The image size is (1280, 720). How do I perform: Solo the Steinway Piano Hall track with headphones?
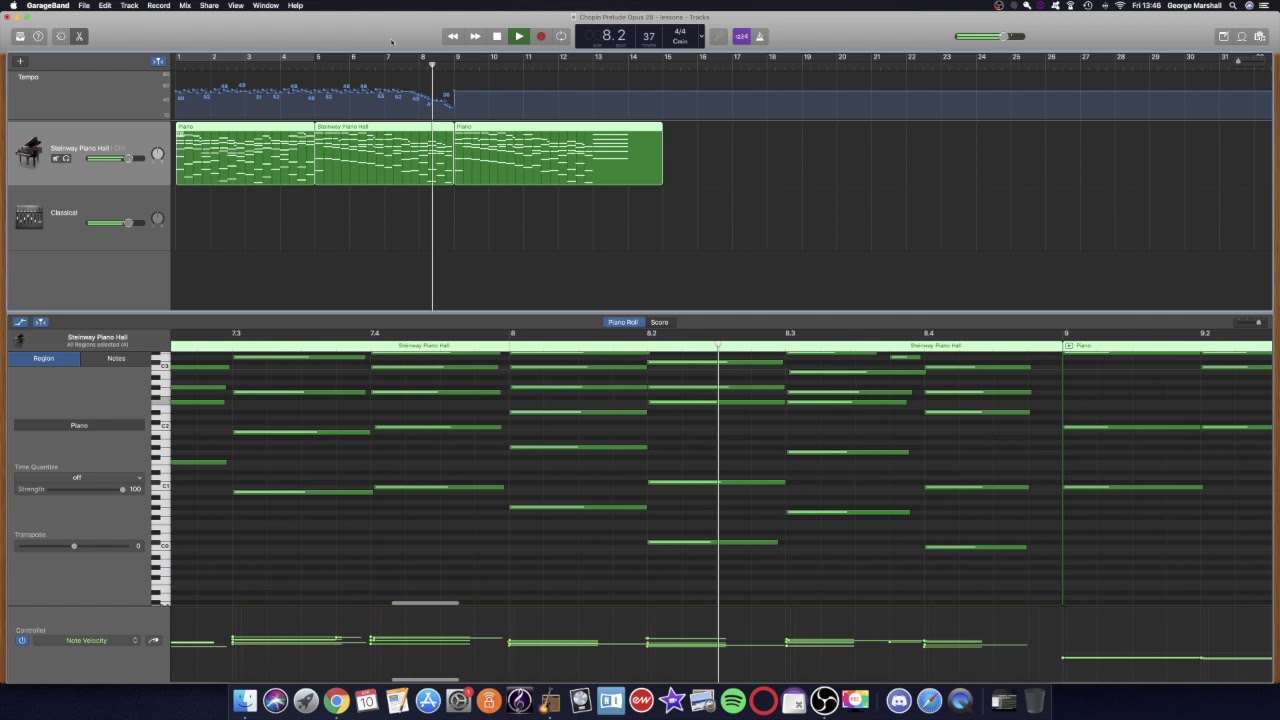67,158
